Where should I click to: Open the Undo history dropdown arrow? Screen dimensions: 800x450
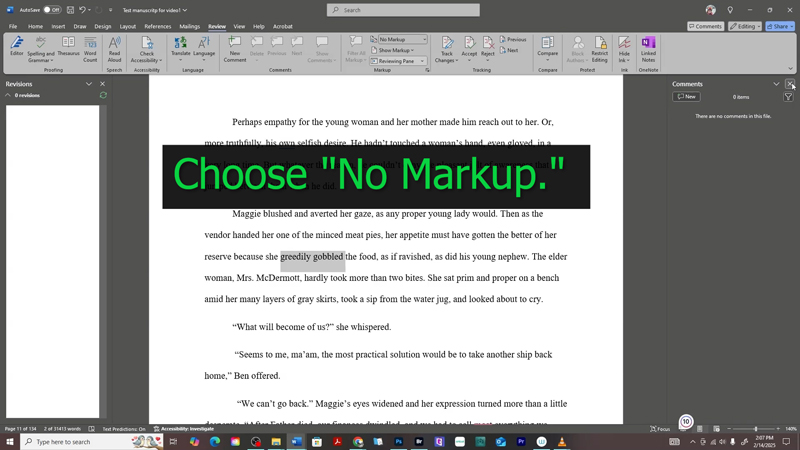click(x=89, y=10)
